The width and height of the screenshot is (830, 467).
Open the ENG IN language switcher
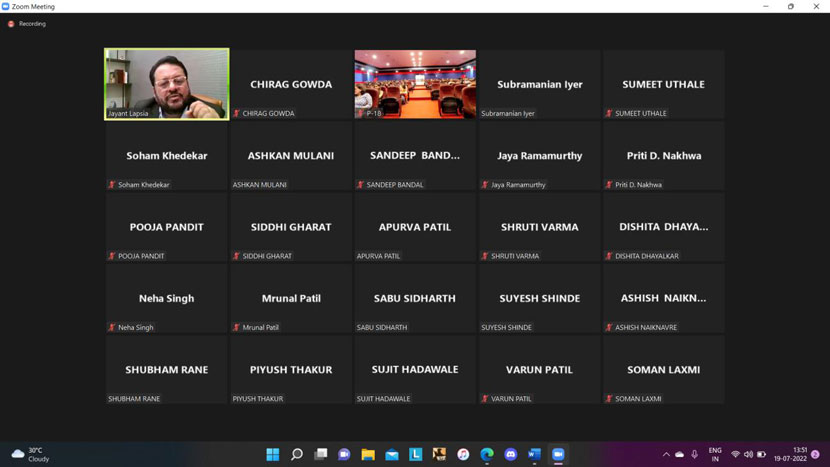point(715,454)
